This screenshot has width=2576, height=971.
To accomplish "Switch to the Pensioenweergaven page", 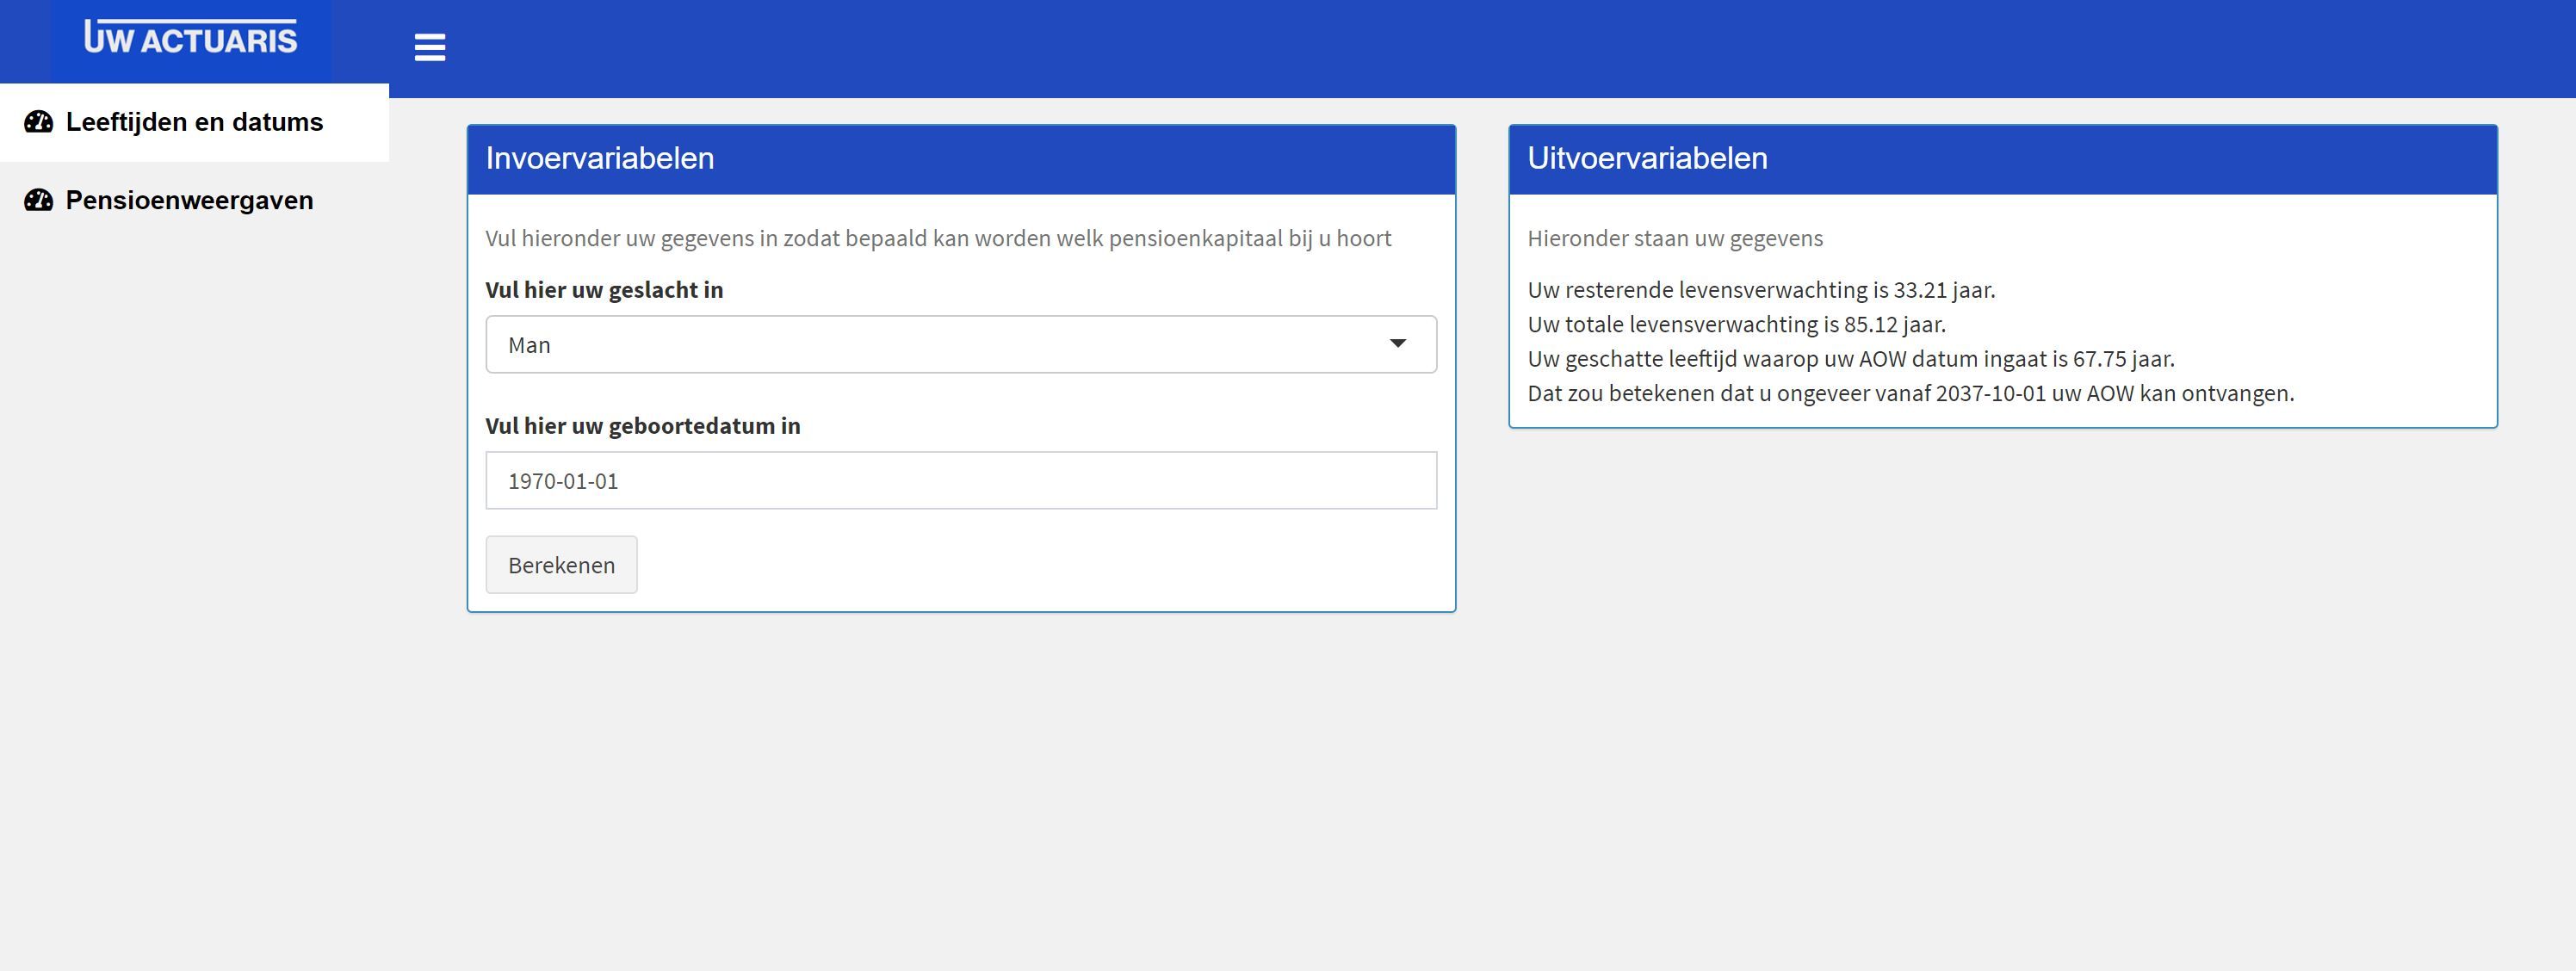I will click(189, 200).
